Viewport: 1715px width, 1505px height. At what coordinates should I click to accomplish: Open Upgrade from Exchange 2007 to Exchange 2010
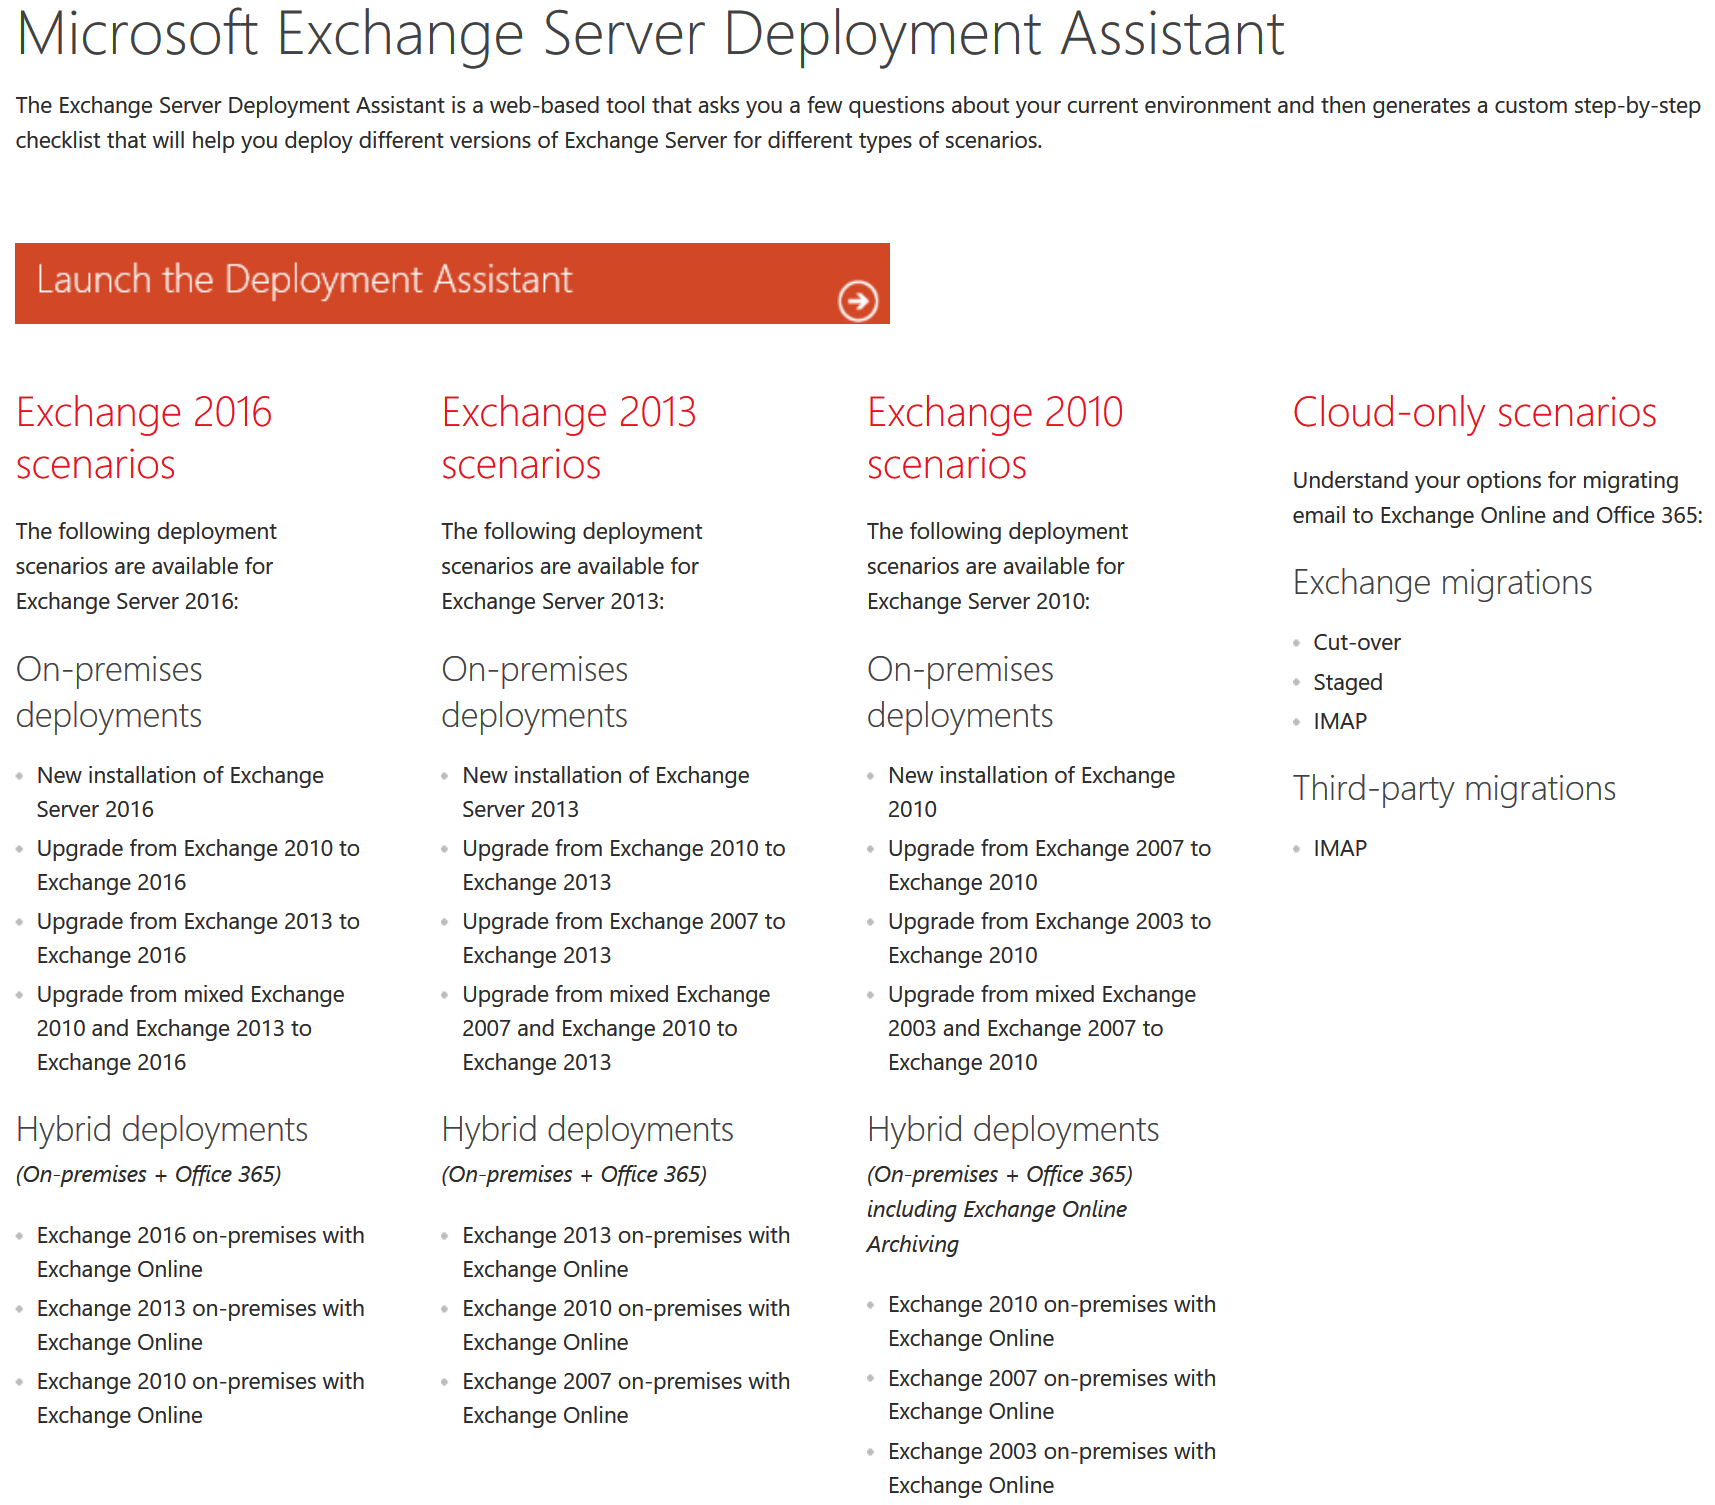(x=1050, y=865)
